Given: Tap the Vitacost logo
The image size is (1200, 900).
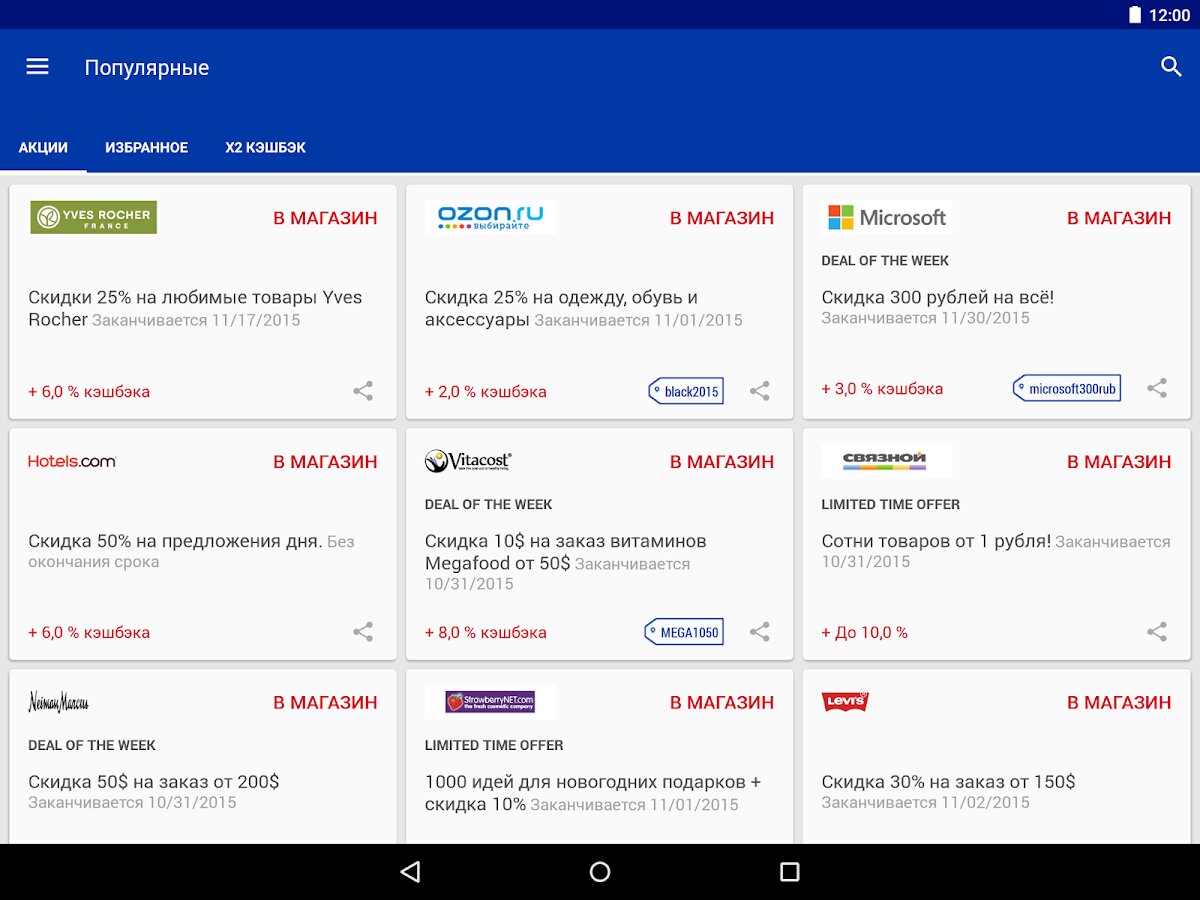Looking at the screenshot, I should (468, 461).
